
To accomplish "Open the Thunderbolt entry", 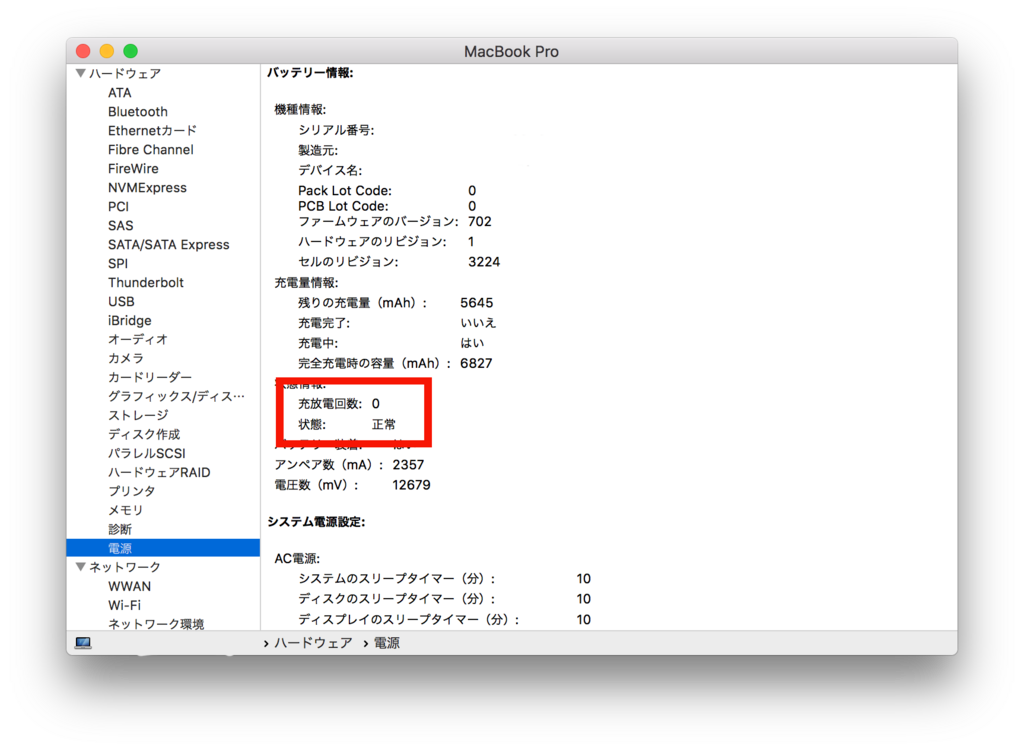I will point(146,282).
